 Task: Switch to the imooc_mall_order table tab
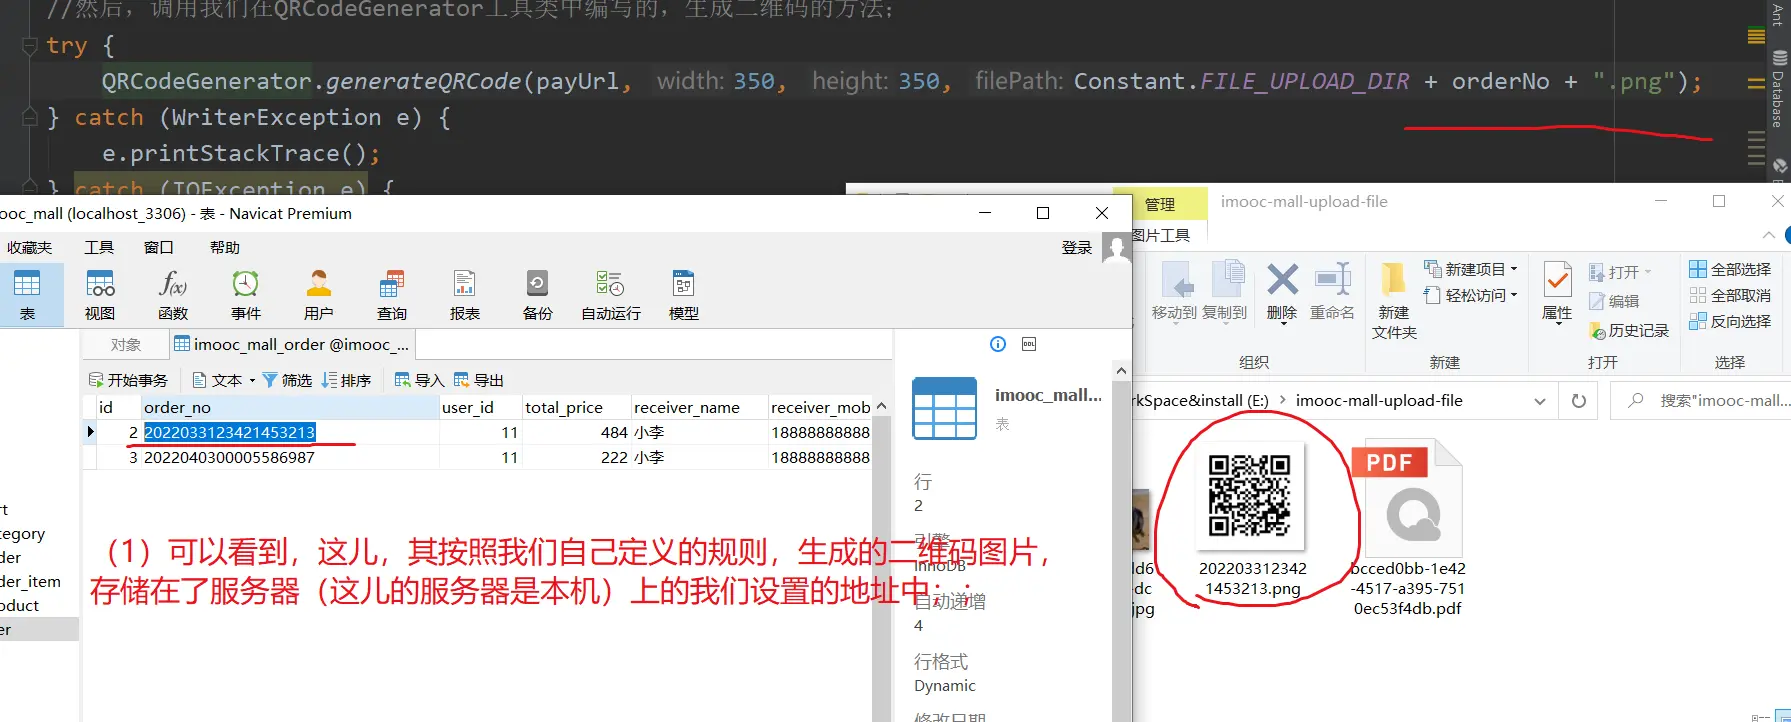tap(292, 345)
